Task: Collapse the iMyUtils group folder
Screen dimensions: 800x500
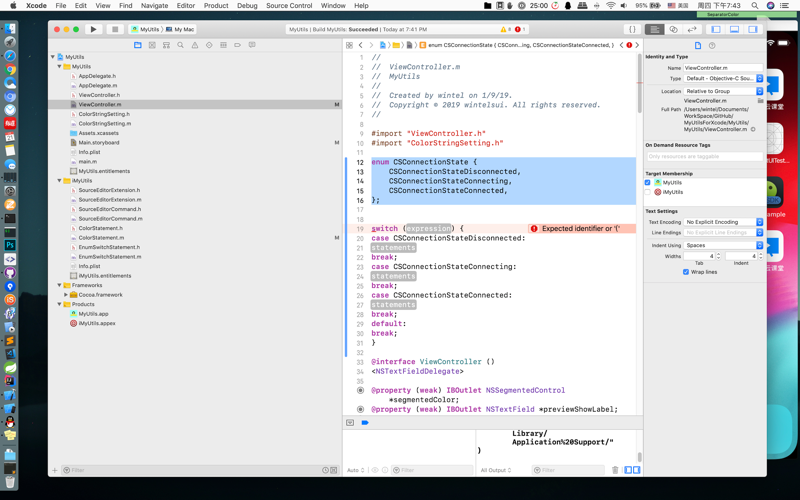Action: click(60, 181)
